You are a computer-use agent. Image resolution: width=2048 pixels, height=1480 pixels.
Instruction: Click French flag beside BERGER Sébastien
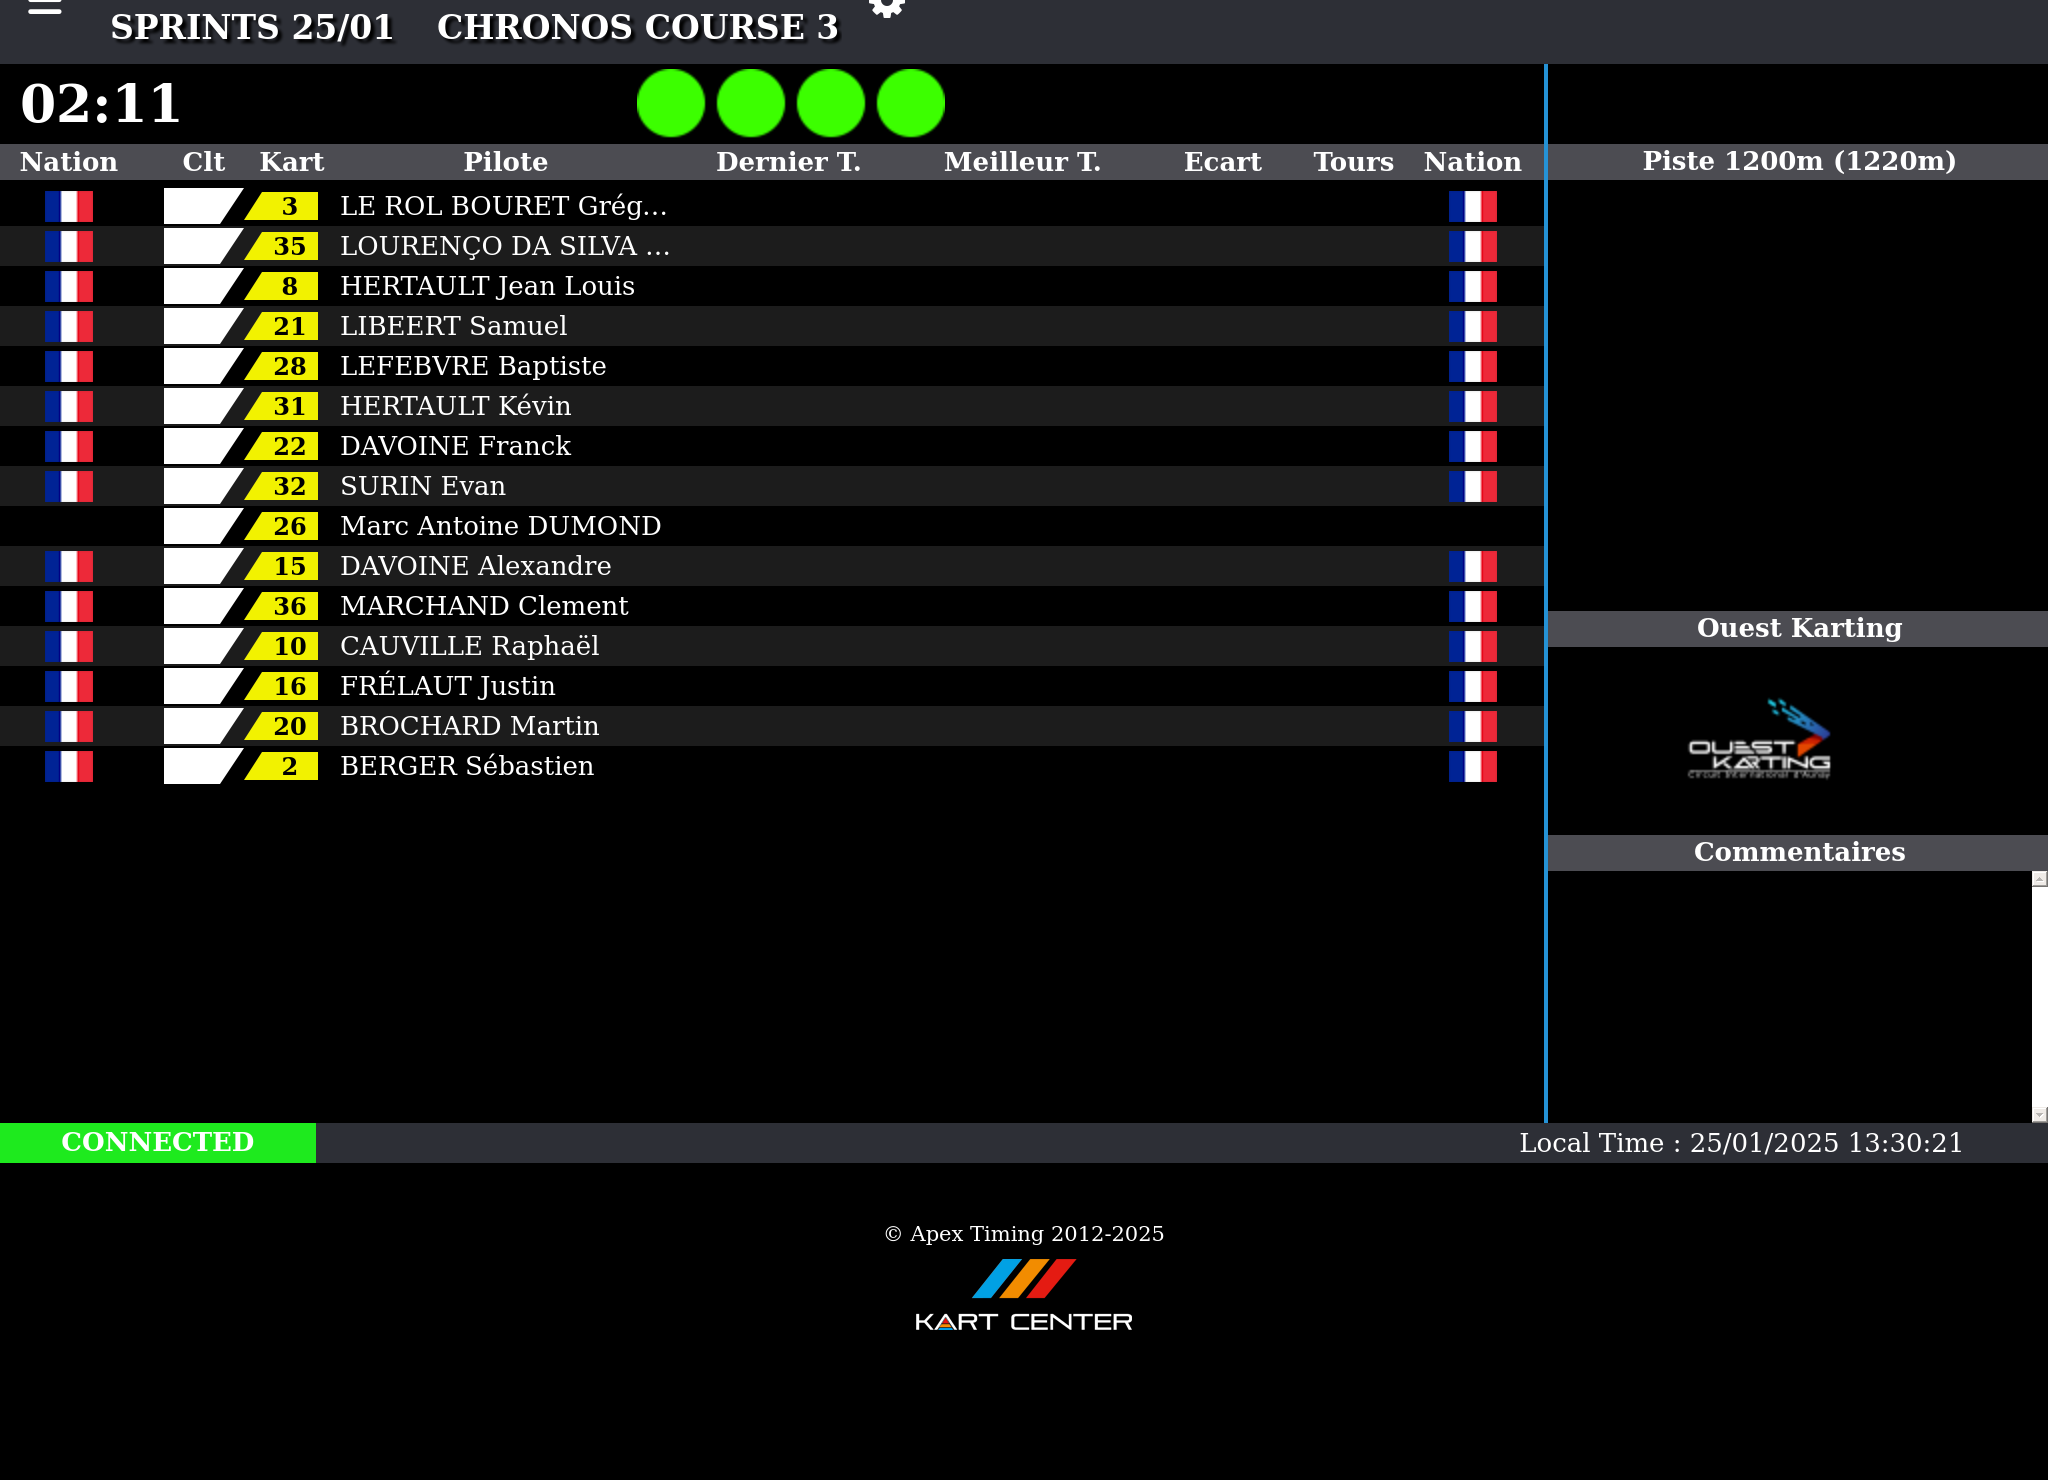click(69, 766)
